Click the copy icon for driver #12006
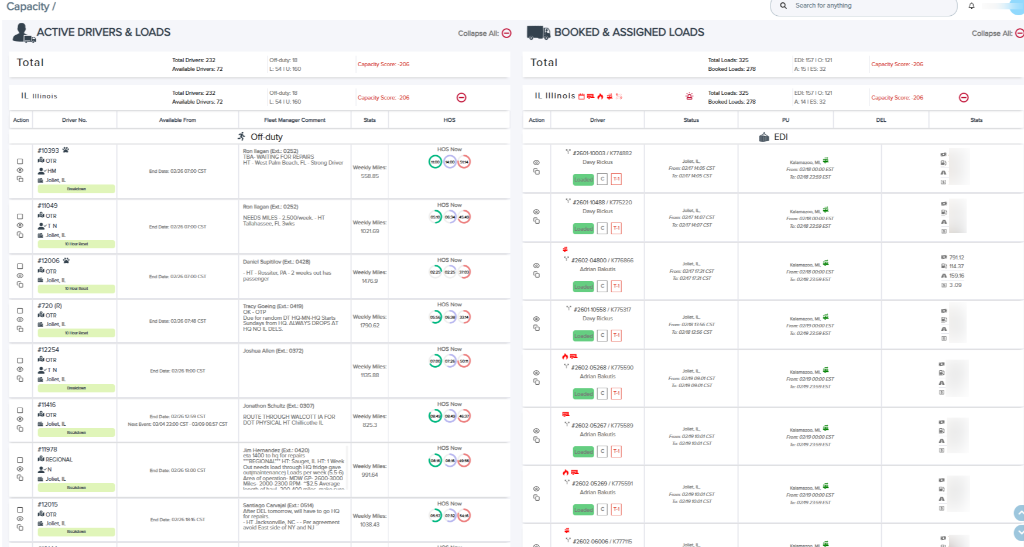This screenshot has height=547, width=1024. click(x=20, y=285)
